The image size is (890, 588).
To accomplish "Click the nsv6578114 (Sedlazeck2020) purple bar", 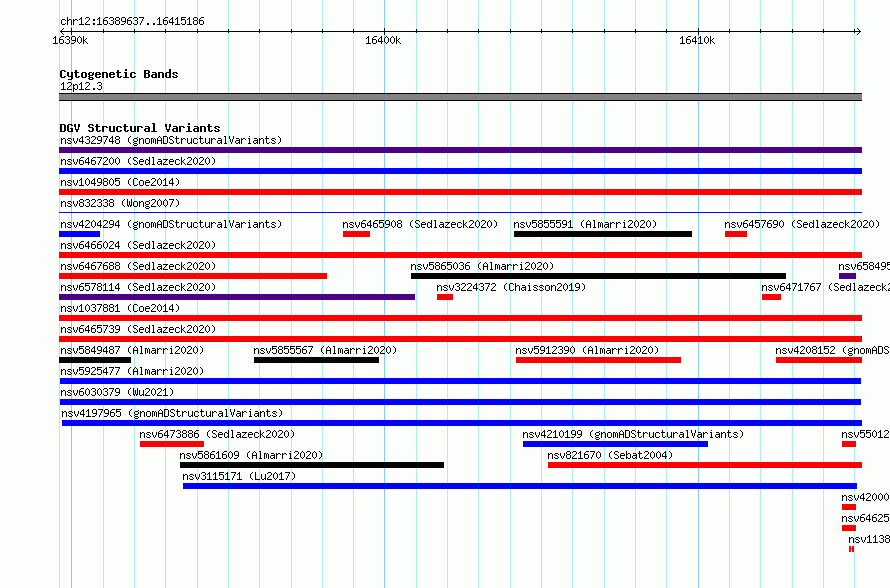I will [x=237, y=297].
